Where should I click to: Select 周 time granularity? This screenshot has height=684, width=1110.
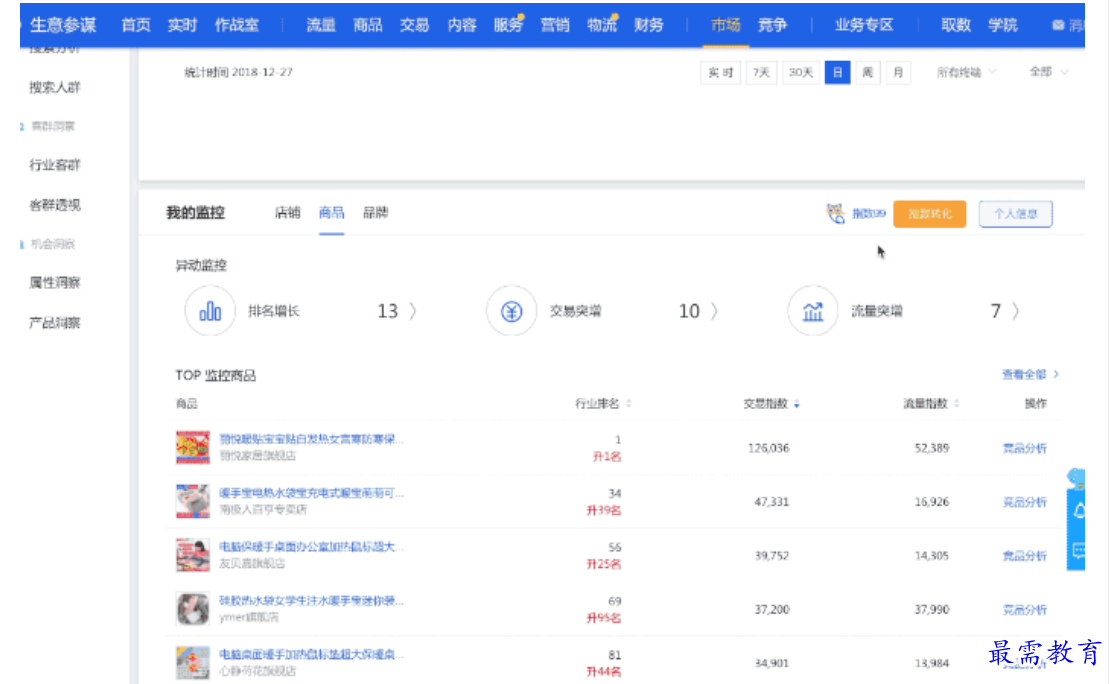tap(868, 72)
